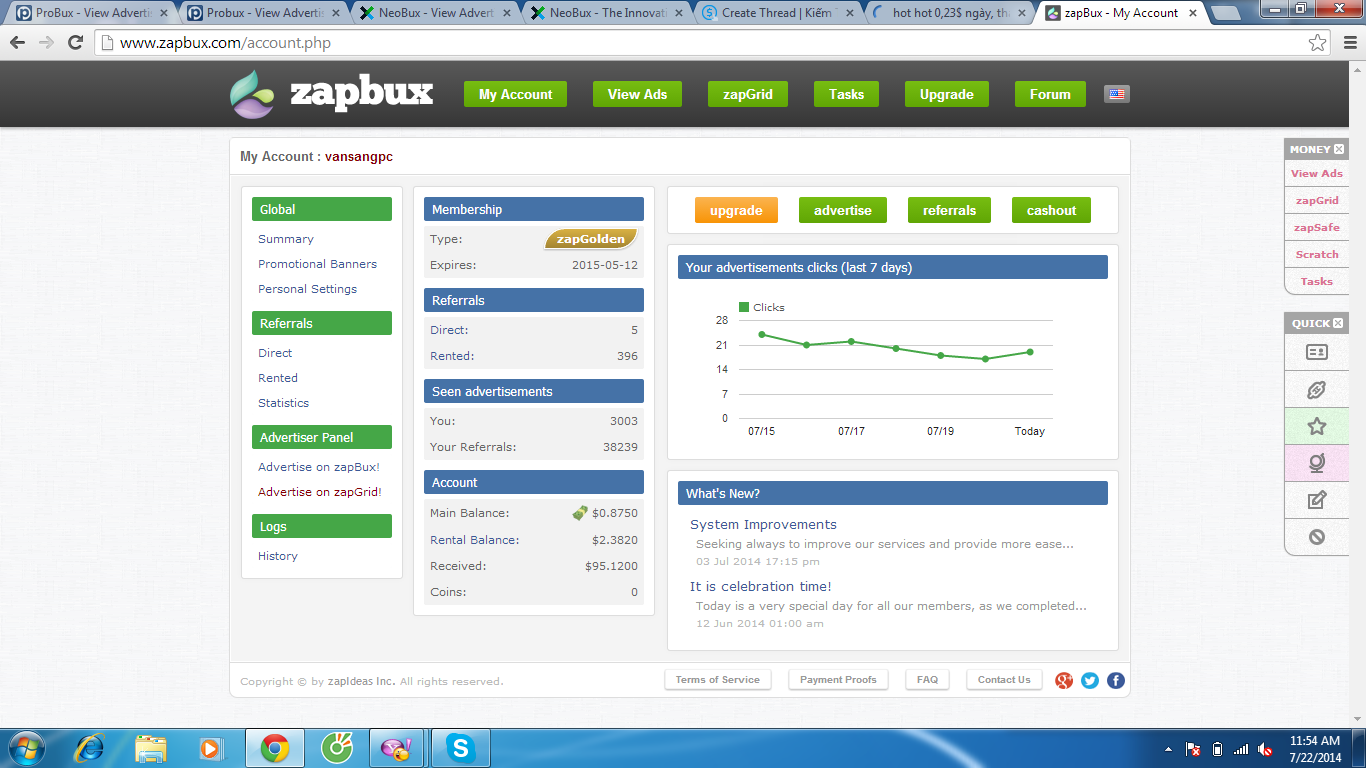
Task: Click the Terms of Service footer button
Action: click(x=718, y=680)
